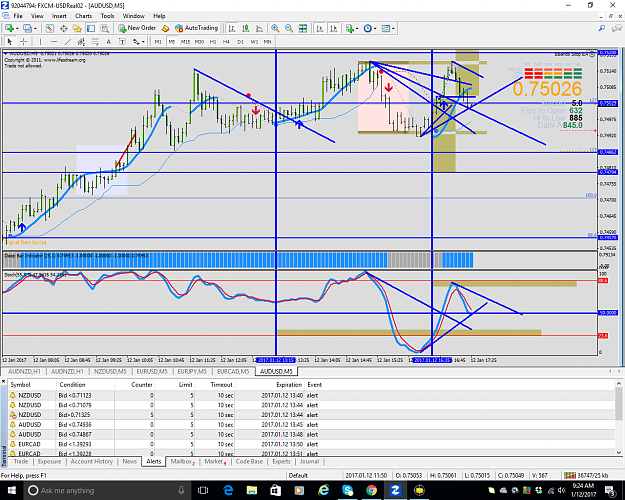Click the Zoom Out magnifier icon

click(x=289, y=28)
